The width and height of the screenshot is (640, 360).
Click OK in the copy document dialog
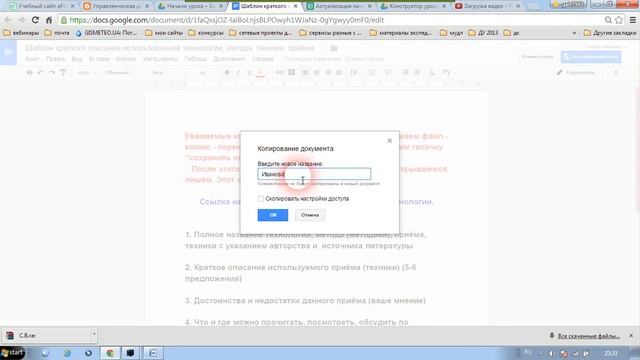pos(273,215)
